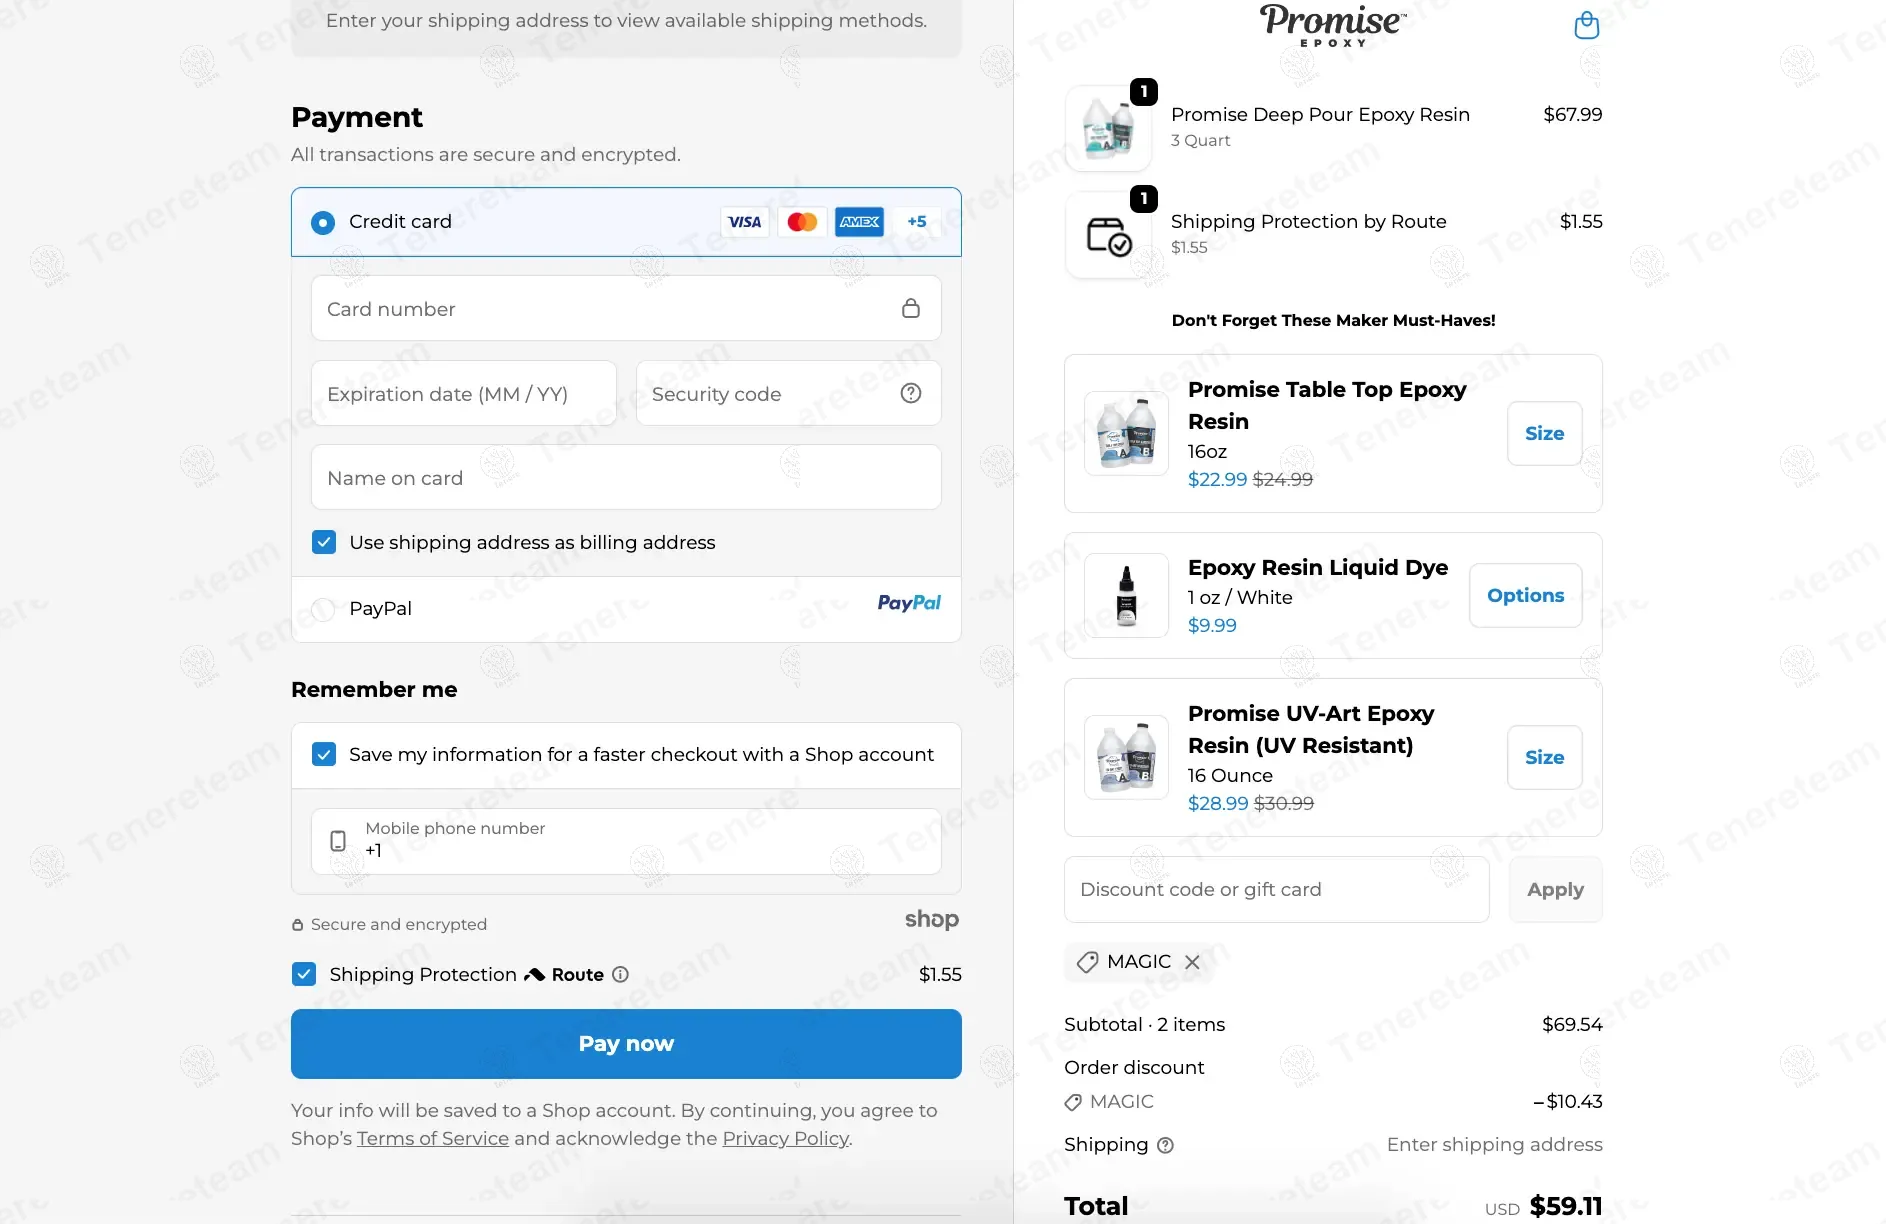1886x1224 pixels.
Task: Uncheck Use shipping address as billing address
Action: pos(324,542)
